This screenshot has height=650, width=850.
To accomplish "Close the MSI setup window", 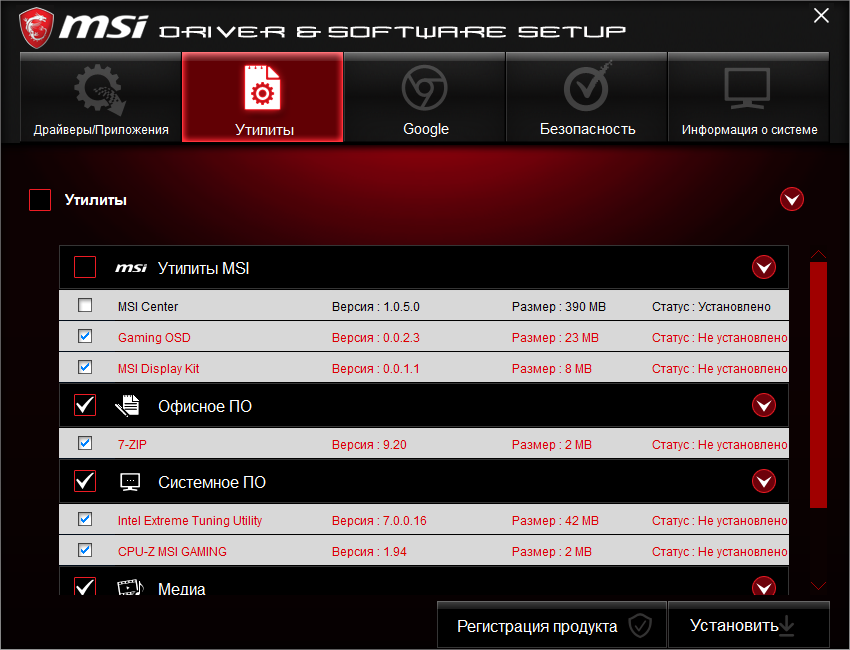I will coord(821,16).
